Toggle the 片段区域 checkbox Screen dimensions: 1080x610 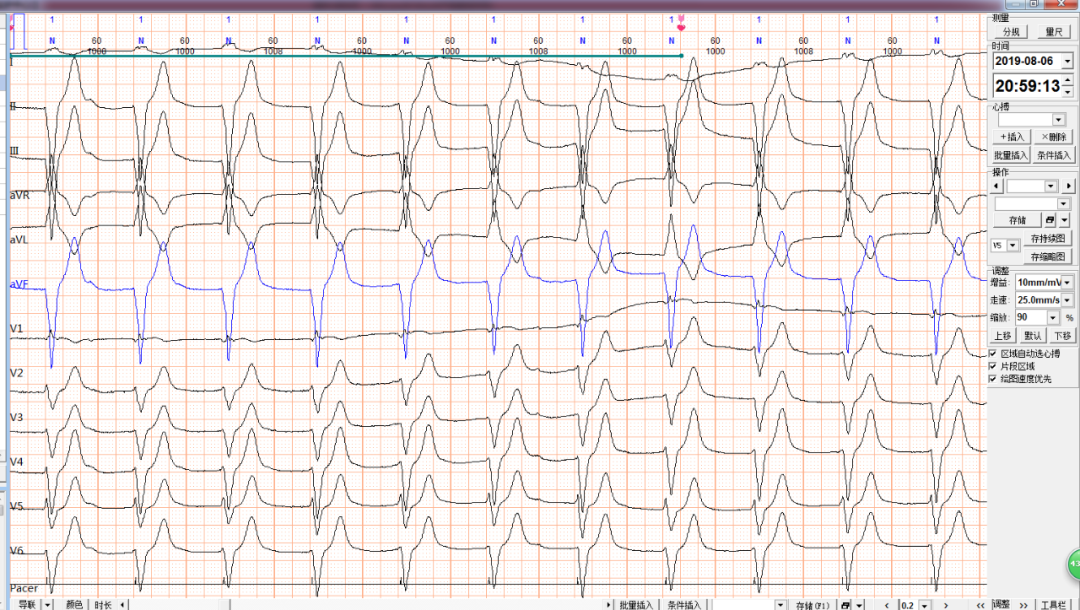pos(993,366)
